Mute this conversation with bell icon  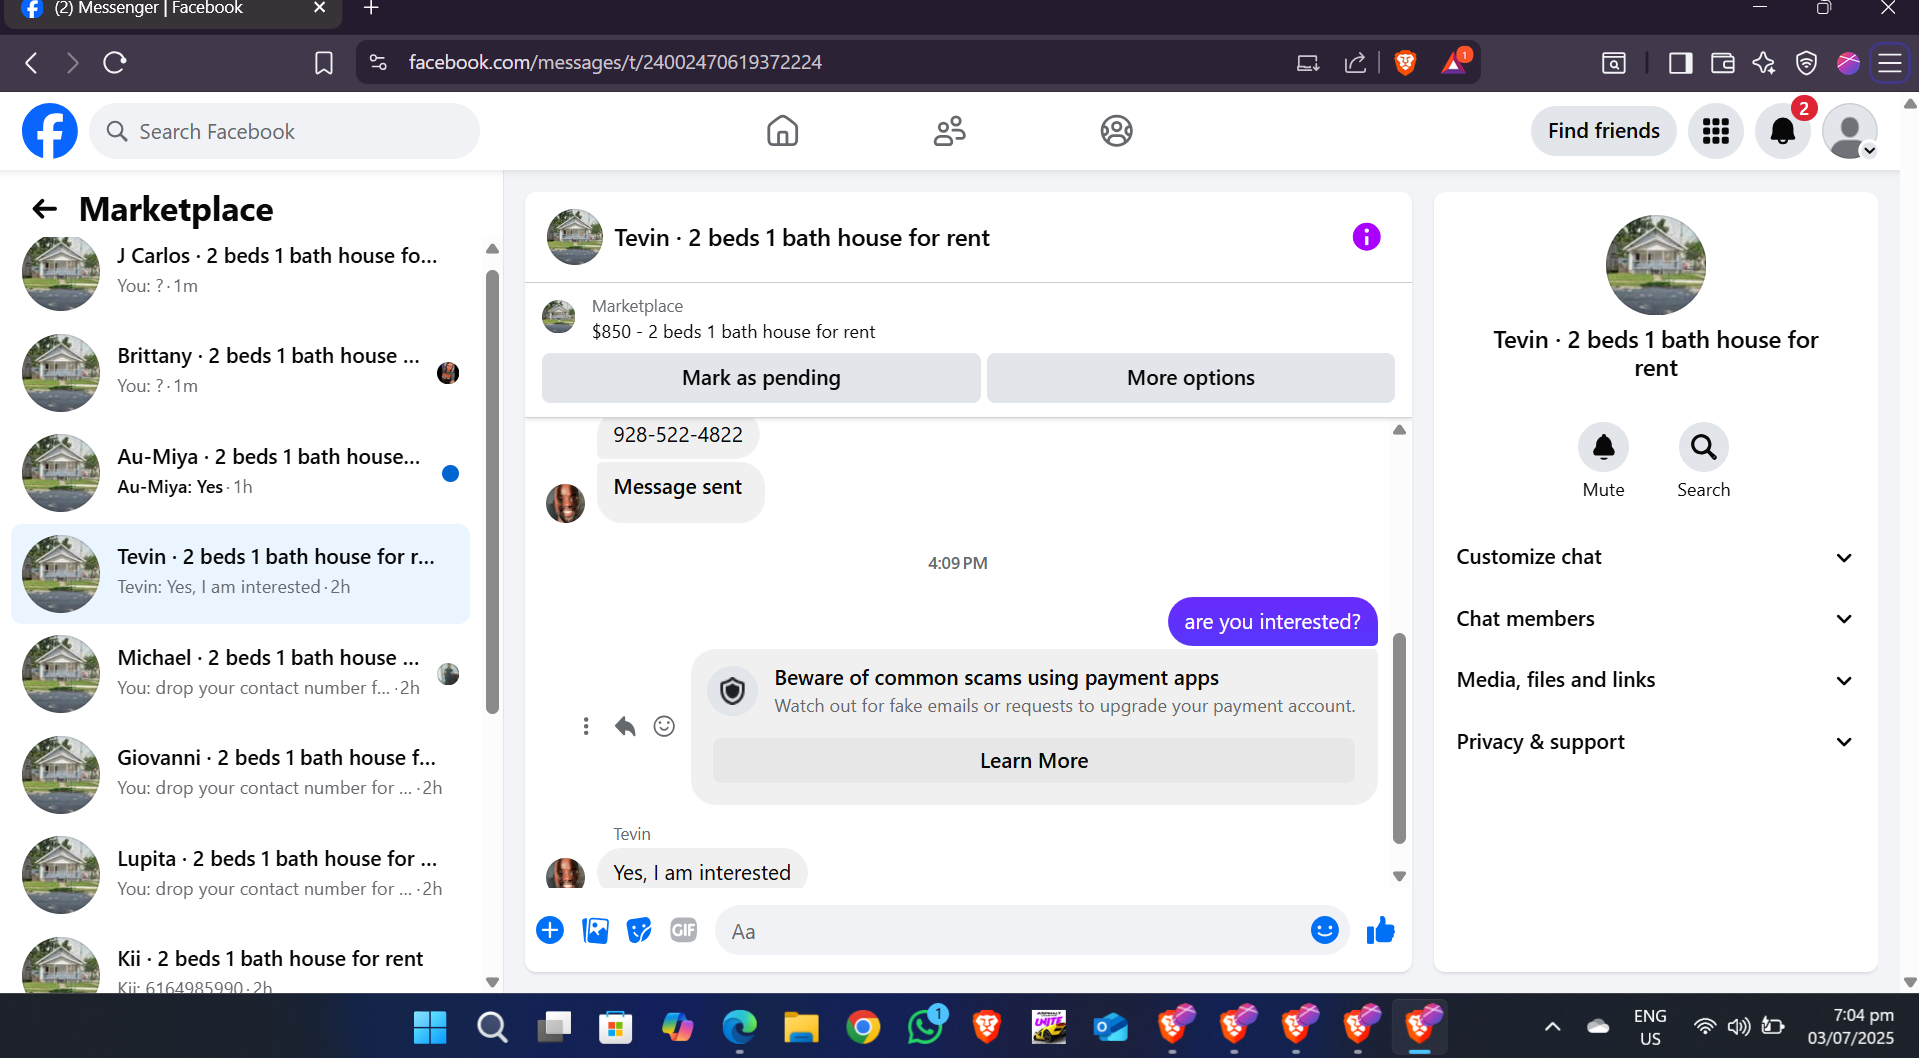click(1603, 447)
